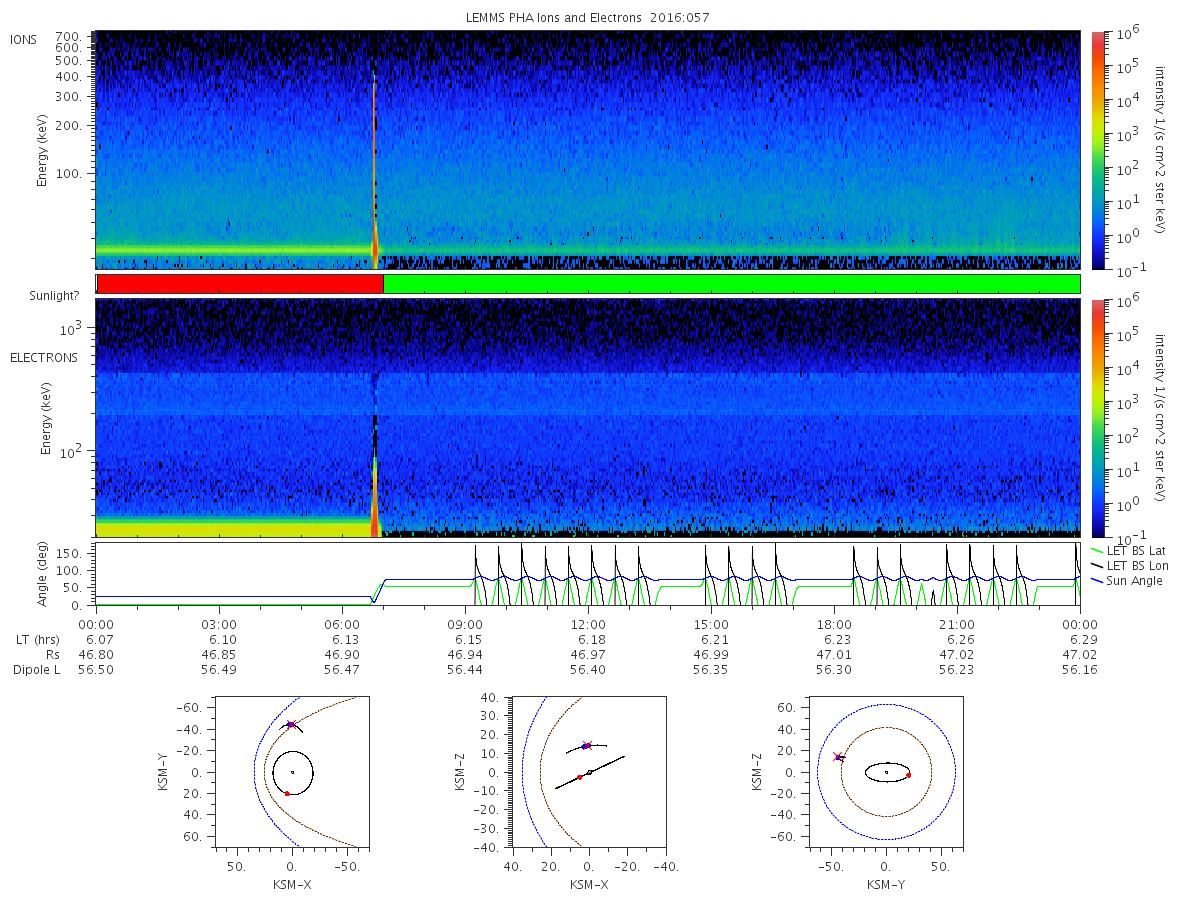
Task: Click the spacecraft marker in the KSM-X/KSM-Y plot
Action: (291, 724)
